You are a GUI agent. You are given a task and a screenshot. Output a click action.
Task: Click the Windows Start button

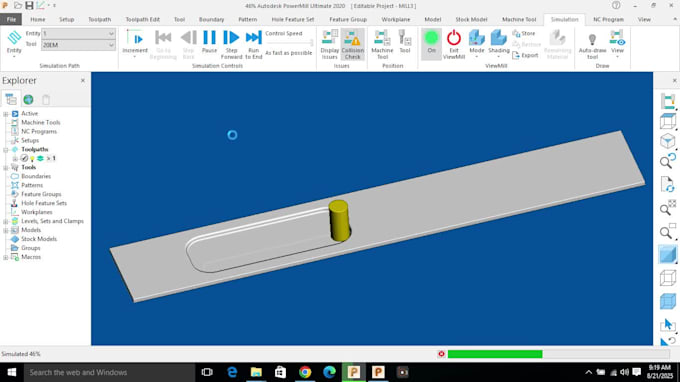(12, 372)
